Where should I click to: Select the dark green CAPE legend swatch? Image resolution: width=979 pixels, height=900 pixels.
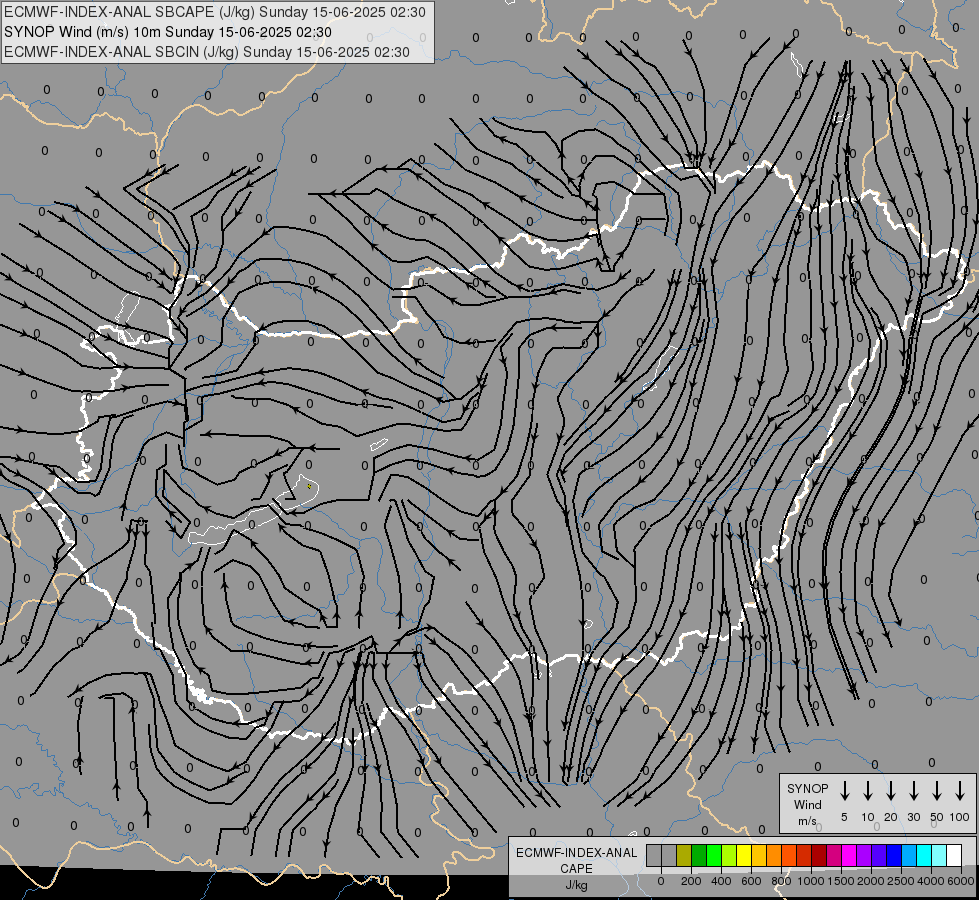699,855
